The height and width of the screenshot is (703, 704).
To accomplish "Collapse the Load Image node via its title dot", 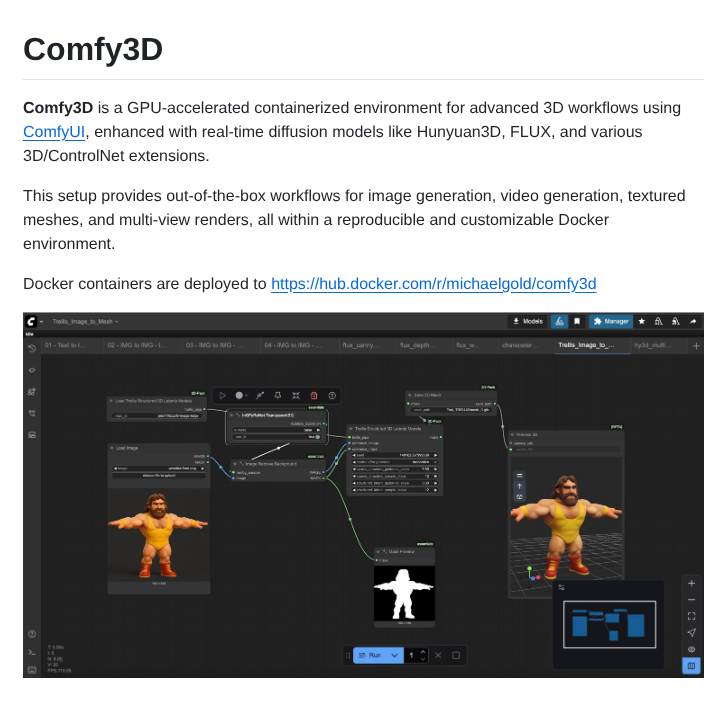I will (112, 448).
